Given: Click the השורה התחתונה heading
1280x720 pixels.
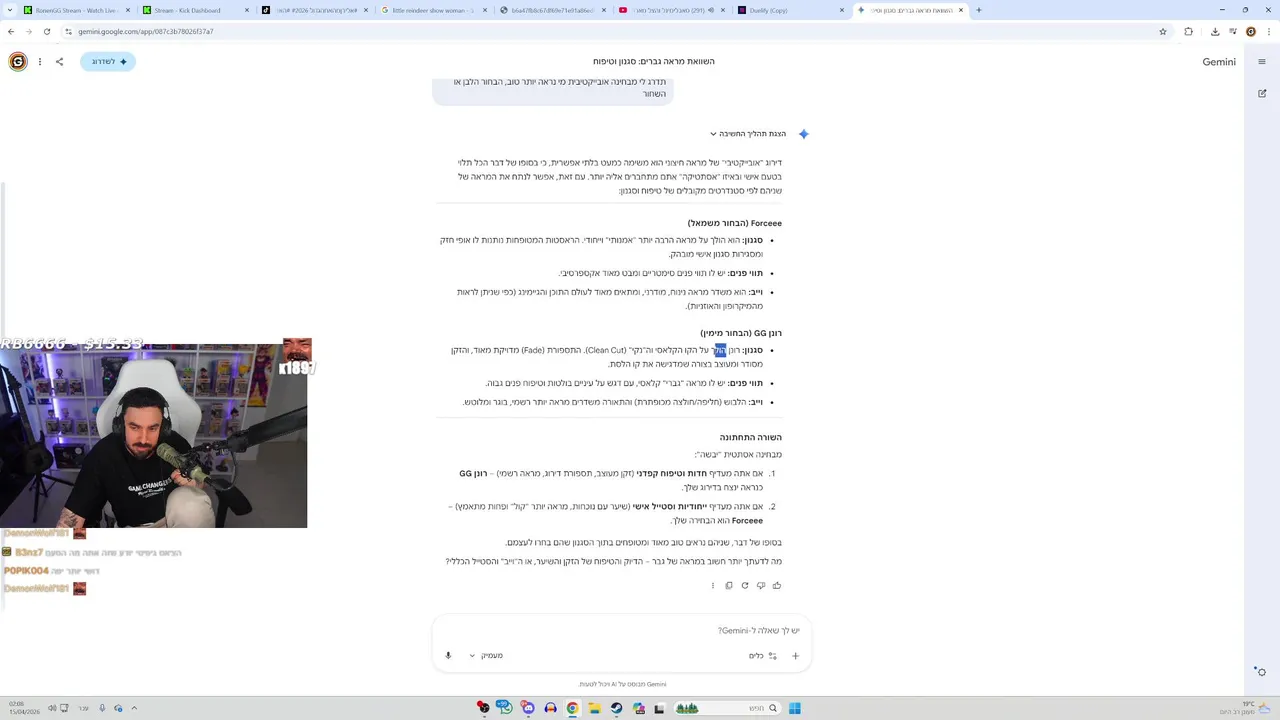Looking at the screenshot, I should [750, 437].
